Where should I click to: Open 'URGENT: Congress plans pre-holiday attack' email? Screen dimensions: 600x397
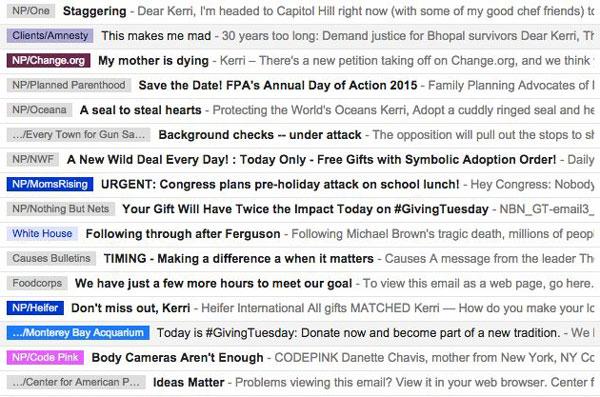tap(280, 184)
